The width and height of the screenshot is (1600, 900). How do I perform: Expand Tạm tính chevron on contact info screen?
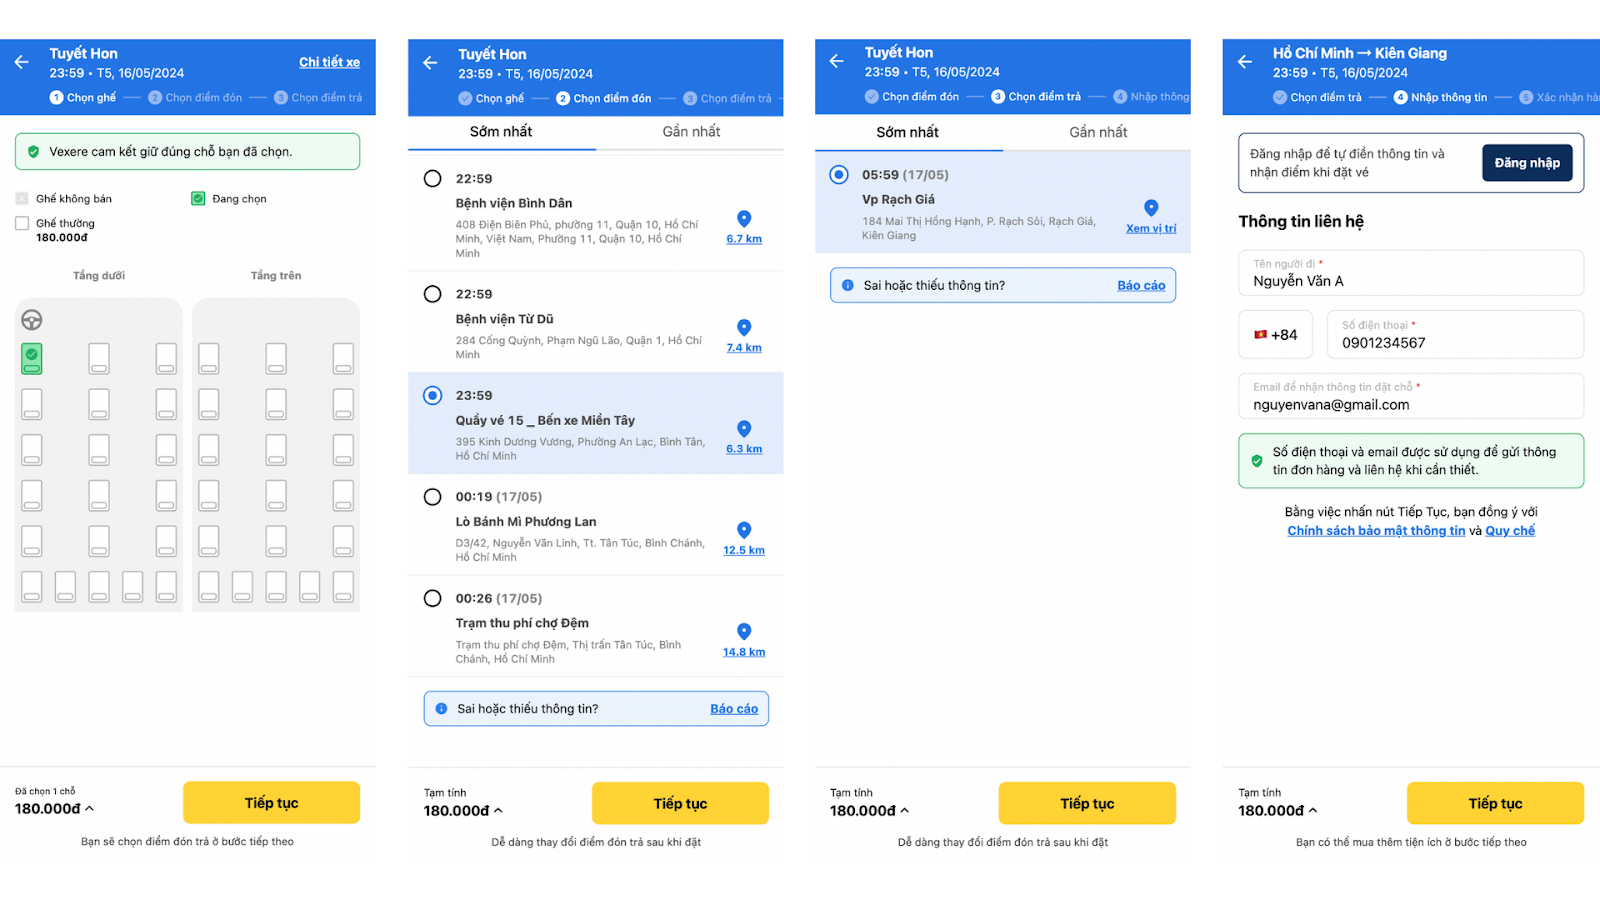(x=1313, y=811)
